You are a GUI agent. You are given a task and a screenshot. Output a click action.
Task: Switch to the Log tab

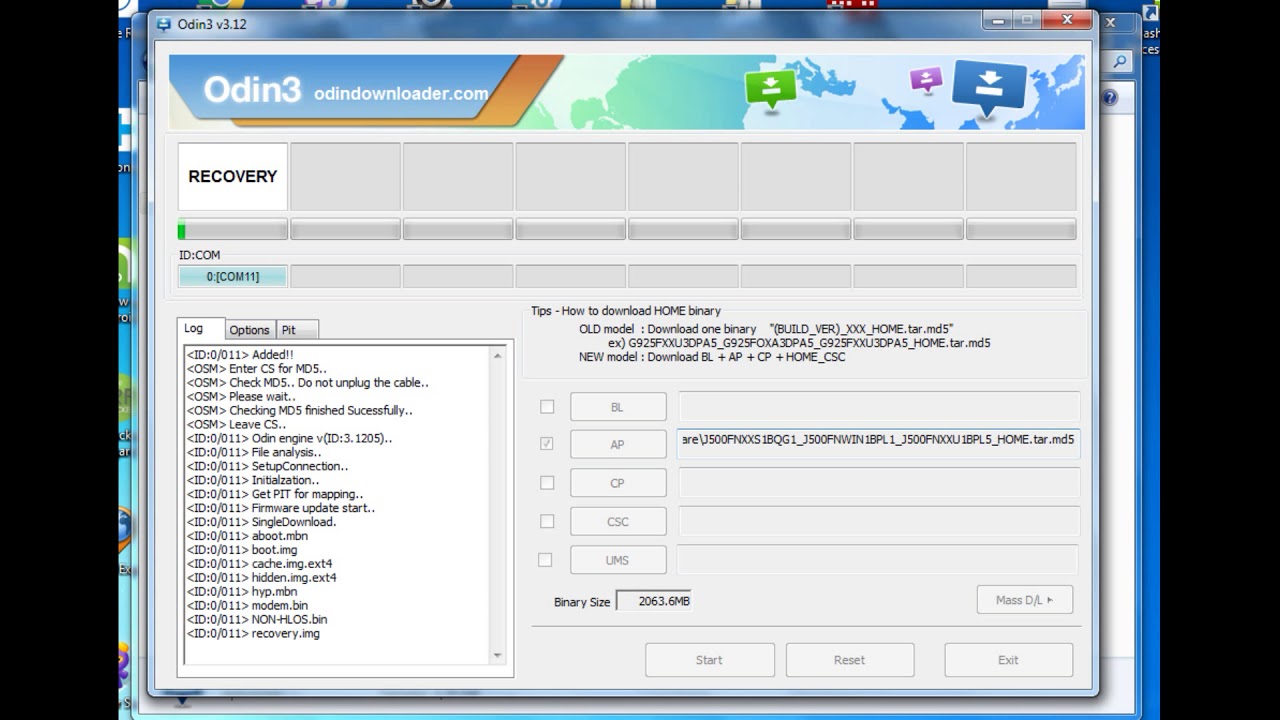point(200,329)
